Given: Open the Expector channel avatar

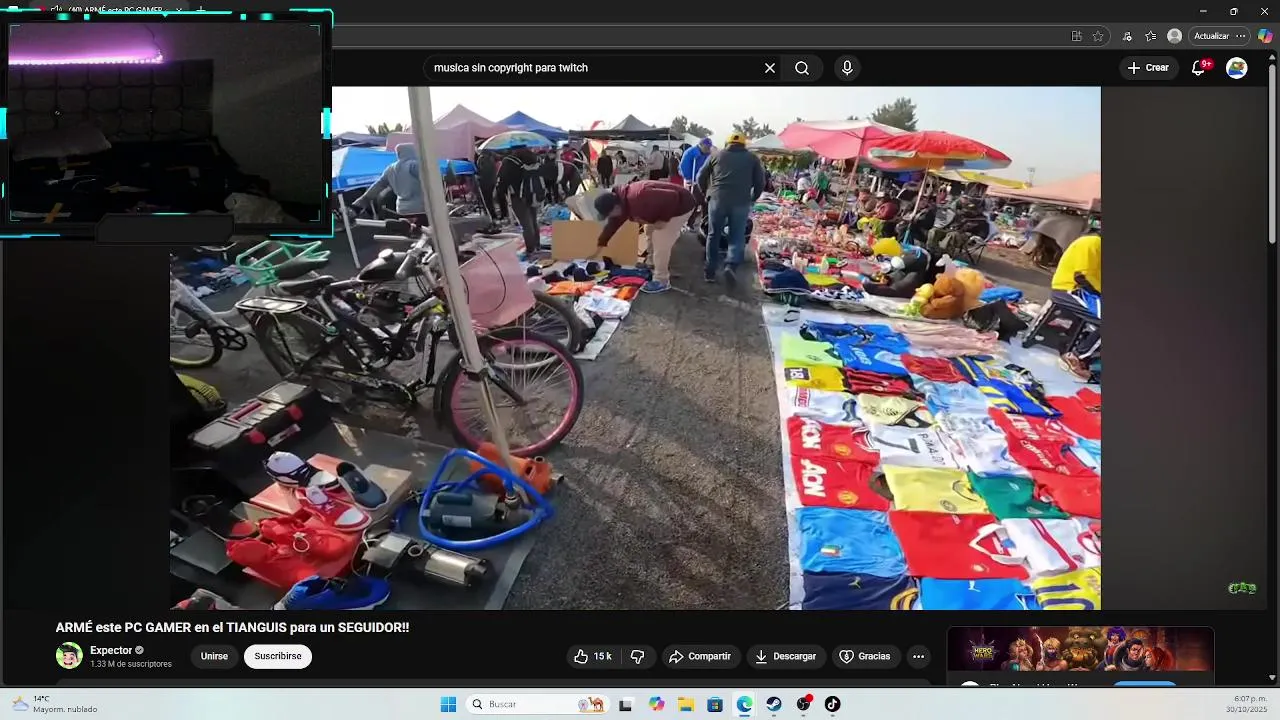Looking at the screenshot, I should point(69,656).
